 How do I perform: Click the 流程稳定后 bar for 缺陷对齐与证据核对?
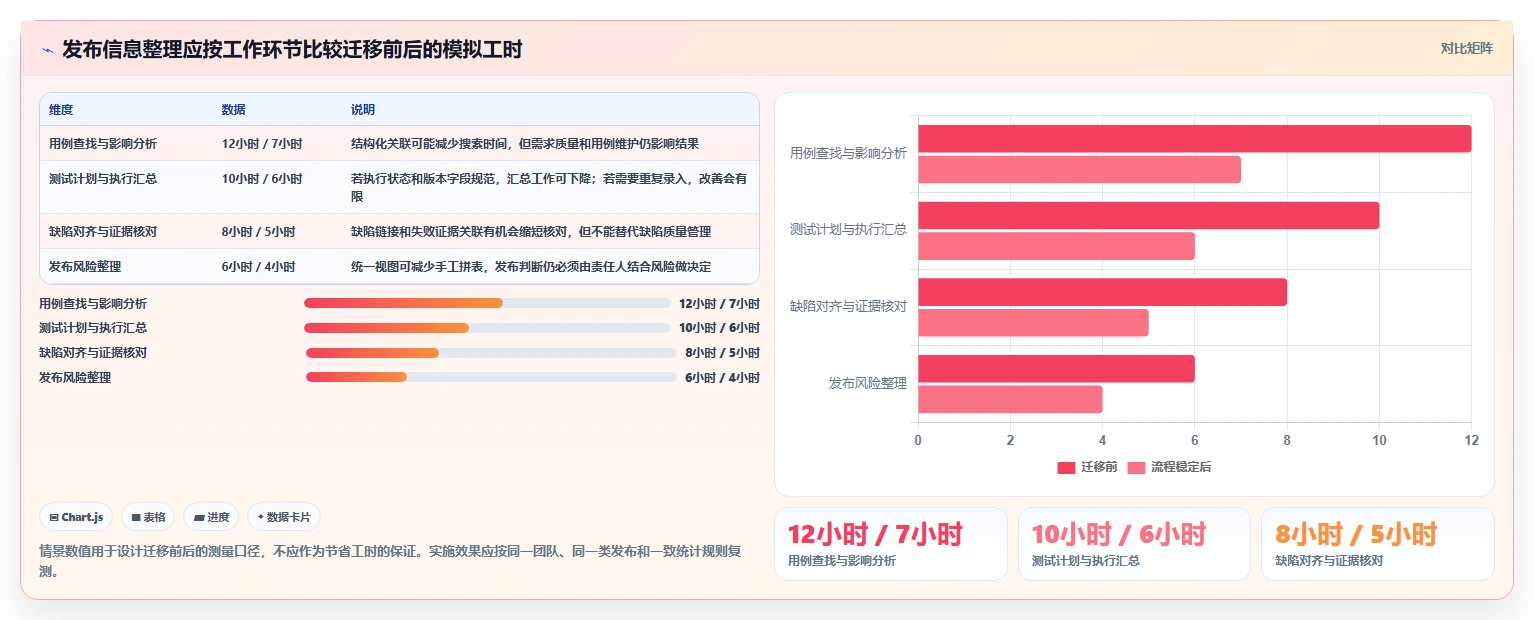coord(1033,323)
